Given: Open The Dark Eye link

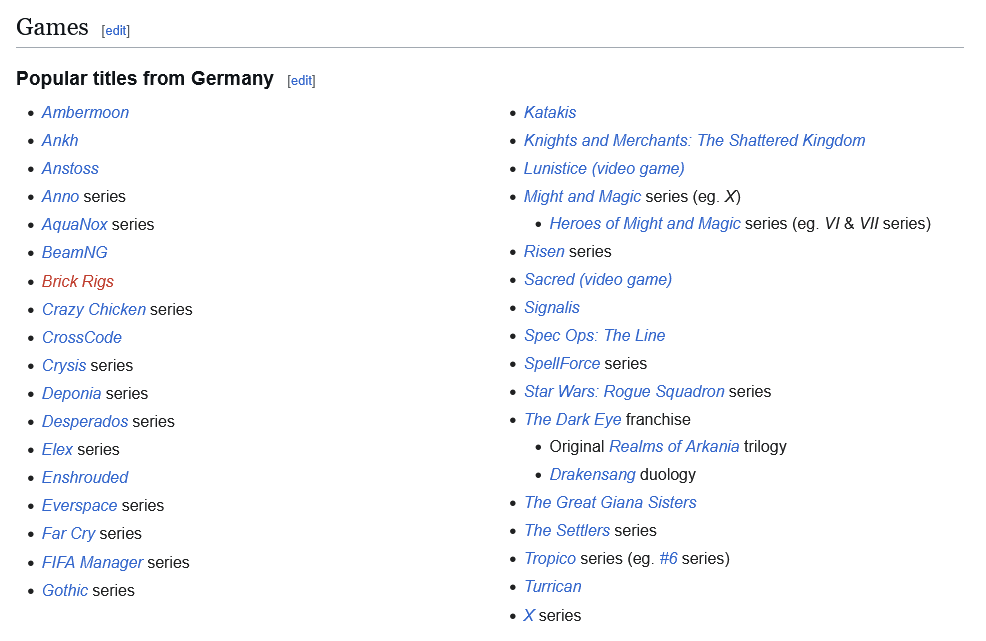Looking at the screenshot, I should (573, 420).
